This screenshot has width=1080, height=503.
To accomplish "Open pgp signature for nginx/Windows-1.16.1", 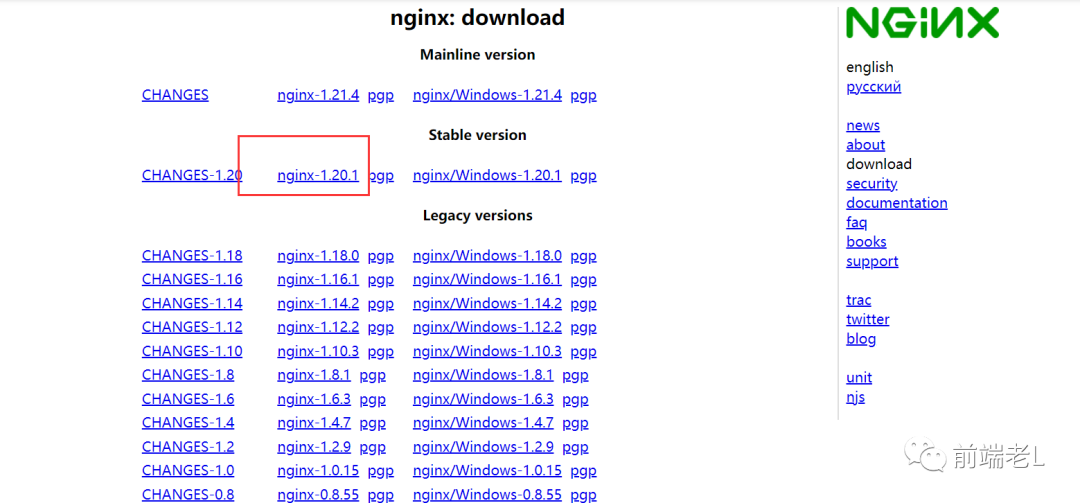I will [583, 280].
